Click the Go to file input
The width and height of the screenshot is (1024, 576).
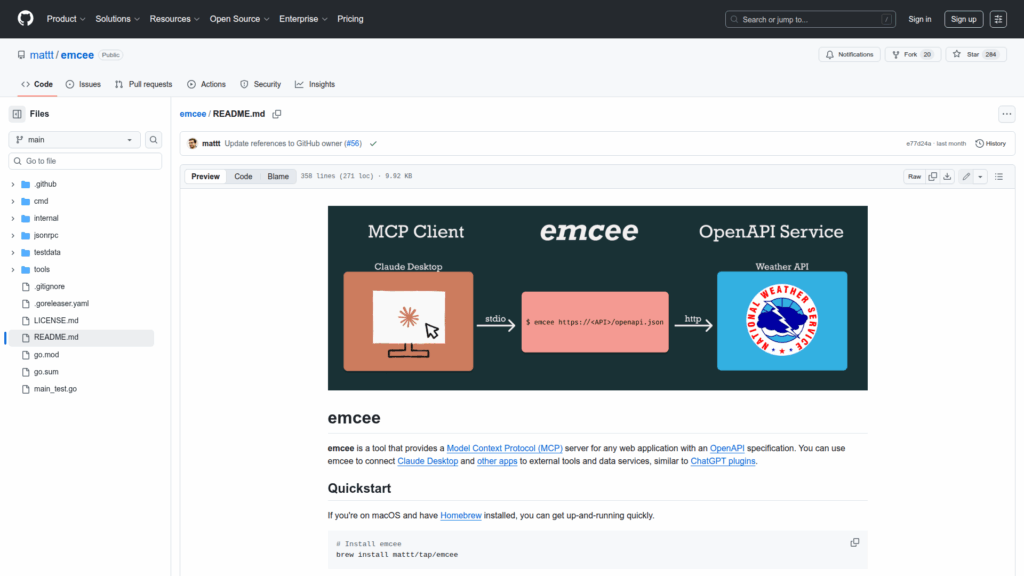pyautogui.click(x=85, y=161)
